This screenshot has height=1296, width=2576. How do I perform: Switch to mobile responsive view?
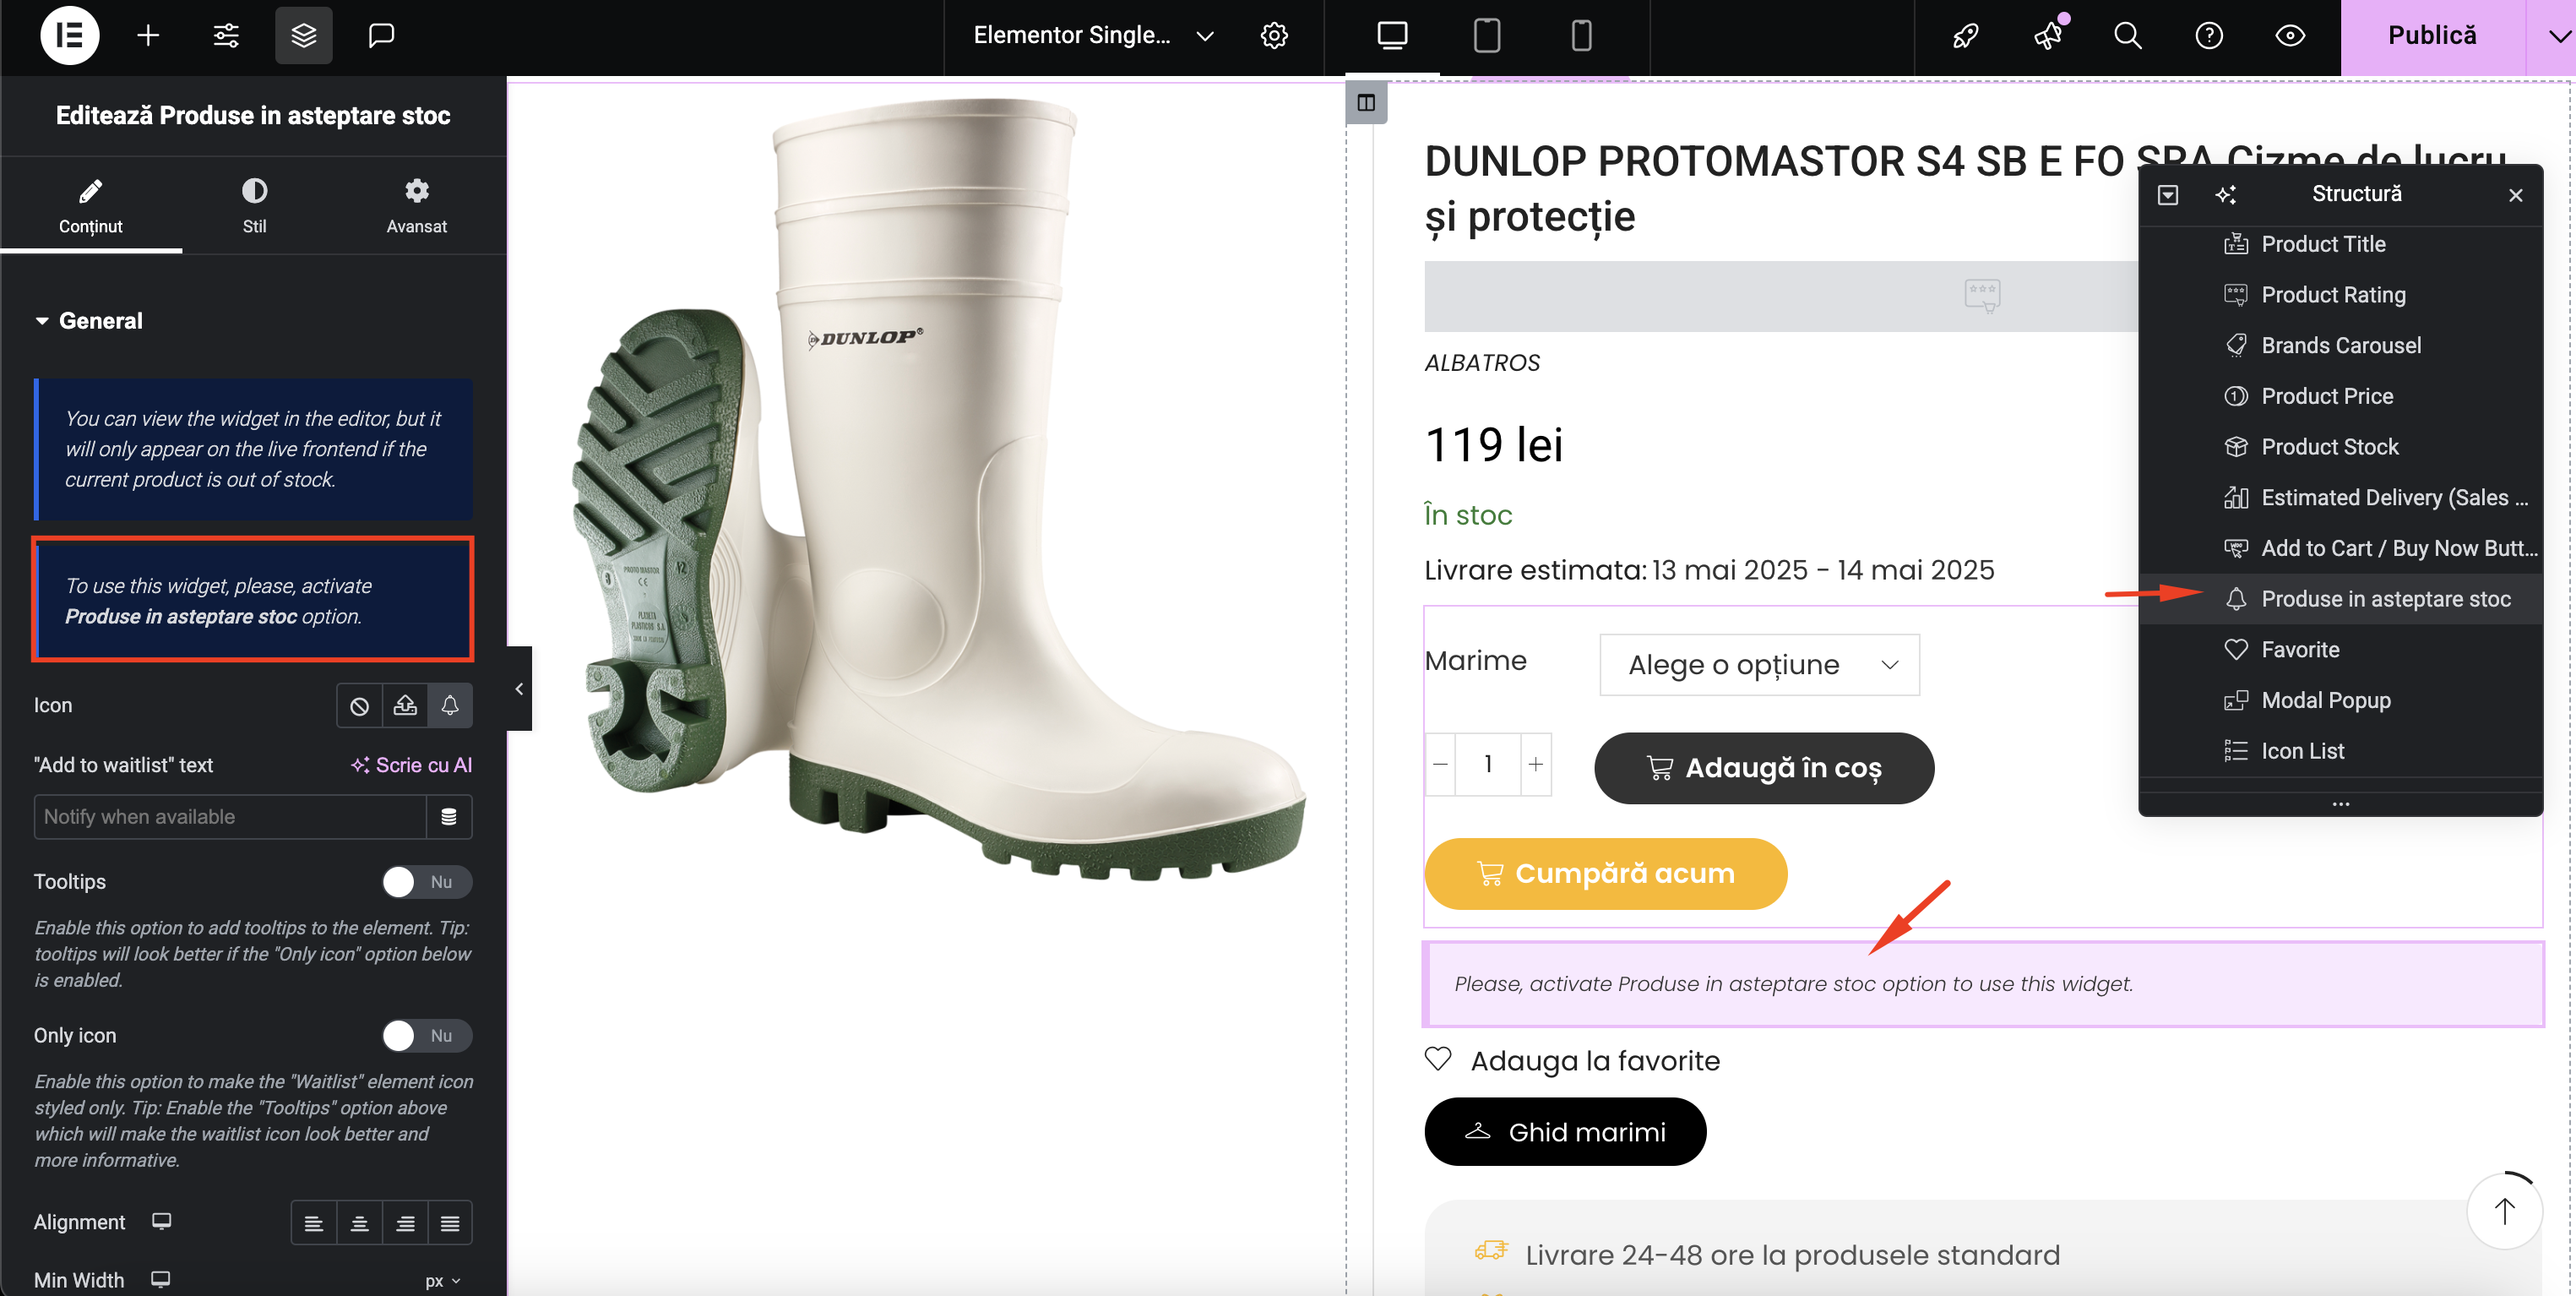1581,36
